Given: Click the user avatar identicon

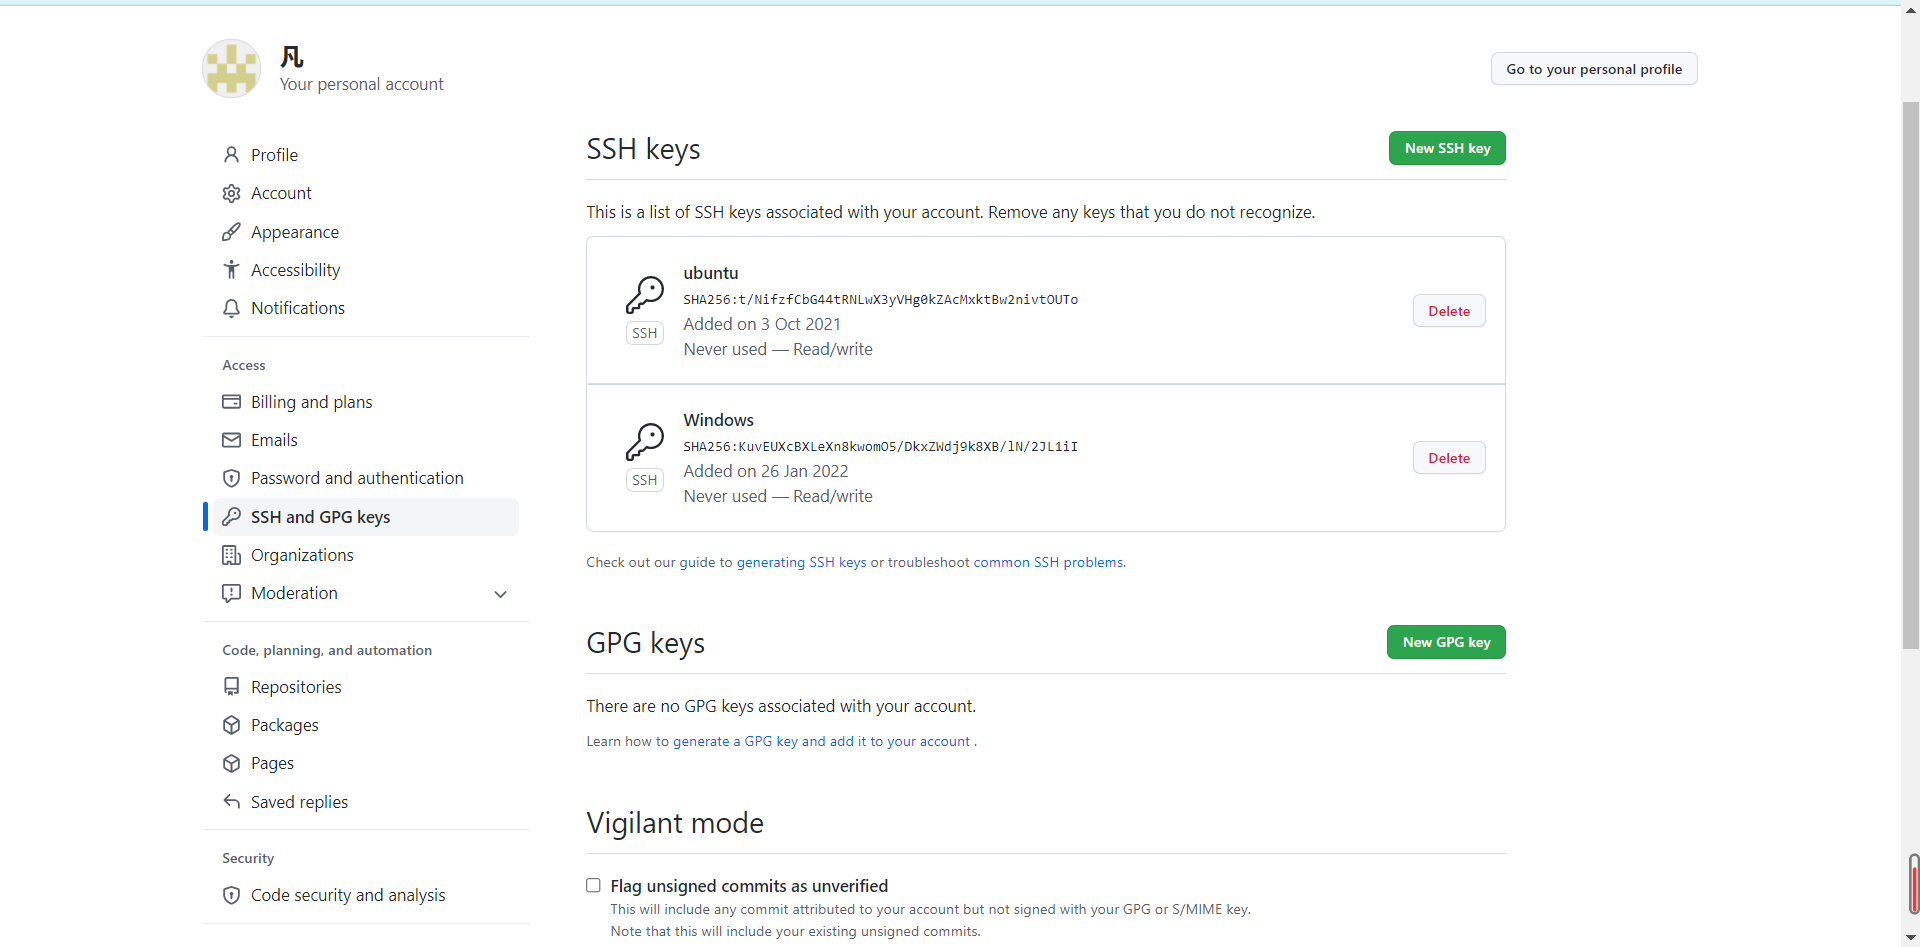Looking at the screenshot, I should pyautogui.click(x=232, y=68).
